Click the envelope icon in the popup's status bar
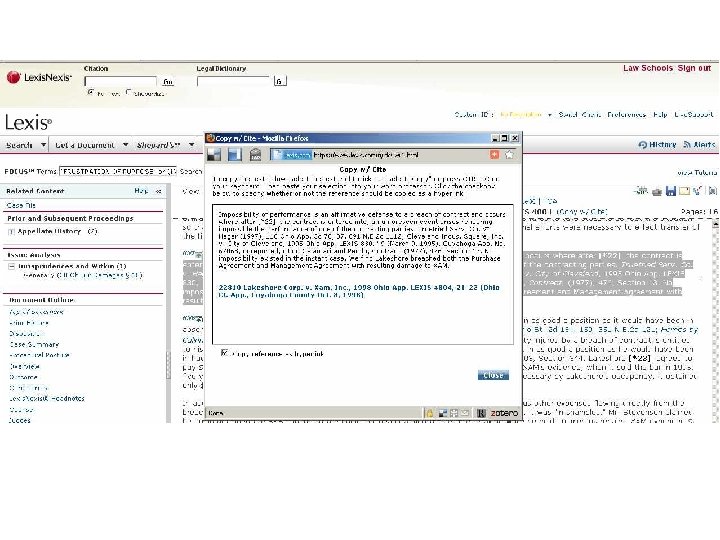This screenshot has width=720, height=540. click(465, 413)
